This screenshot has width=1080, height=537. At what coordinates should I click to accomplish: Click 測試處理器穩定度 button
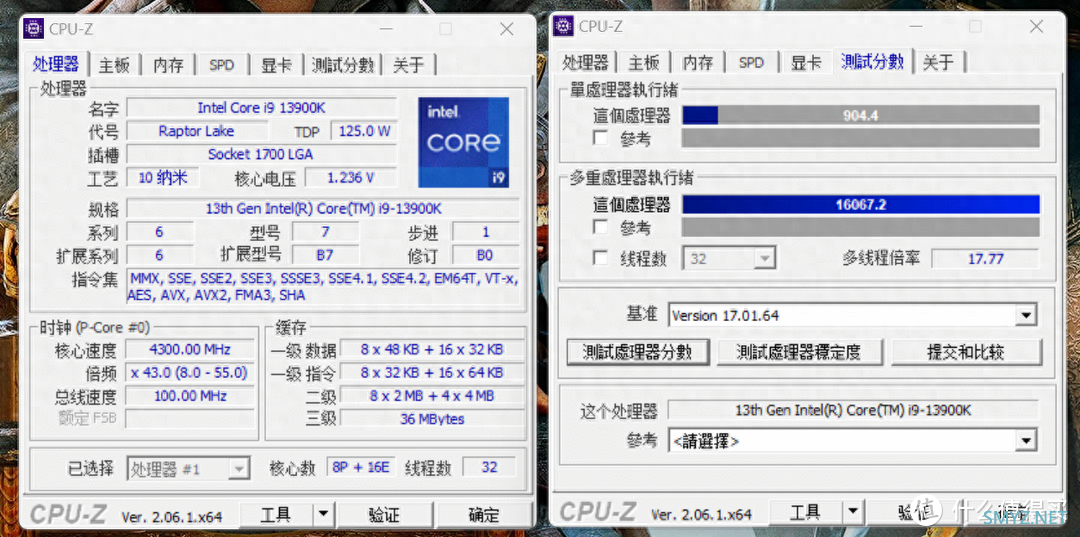click(x=799, y=352)
